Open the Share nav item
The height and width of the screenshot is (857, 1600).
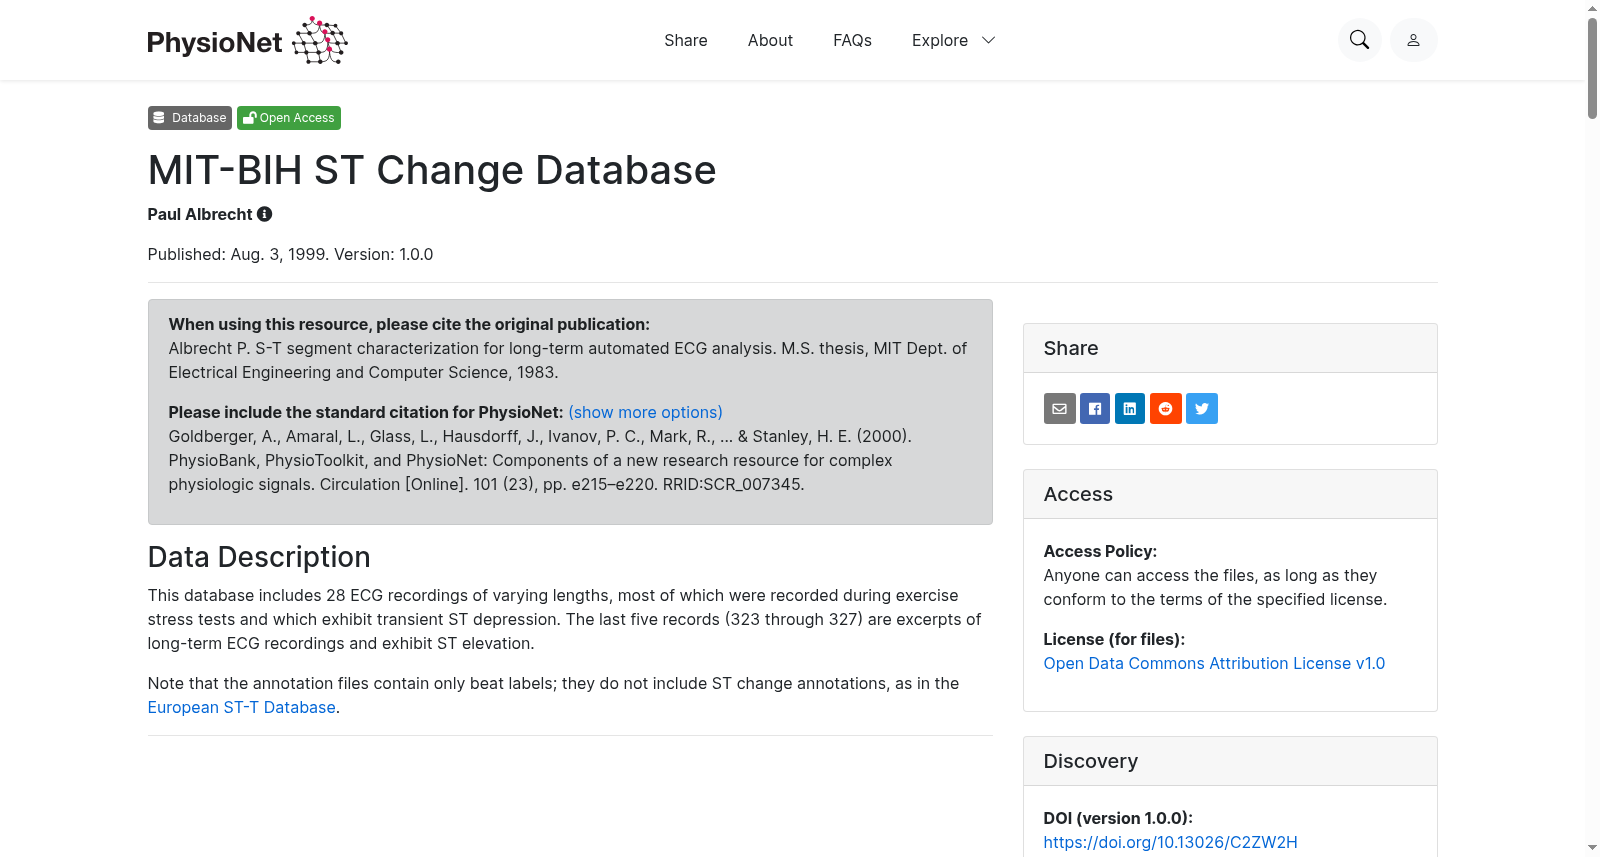tap(686, 40)
